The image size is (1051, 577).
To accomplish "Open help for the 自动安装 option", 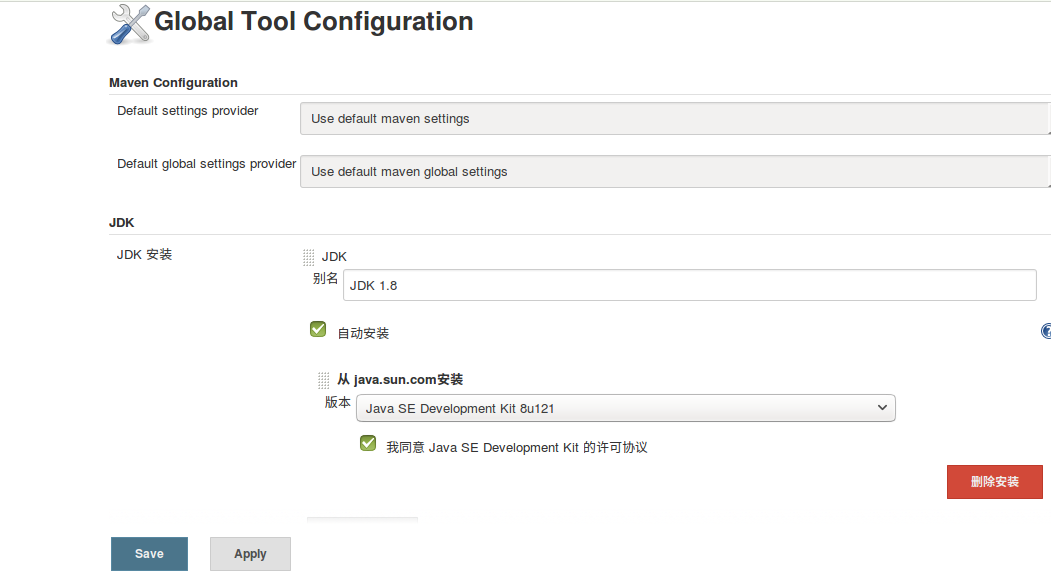I will 1046,331.
